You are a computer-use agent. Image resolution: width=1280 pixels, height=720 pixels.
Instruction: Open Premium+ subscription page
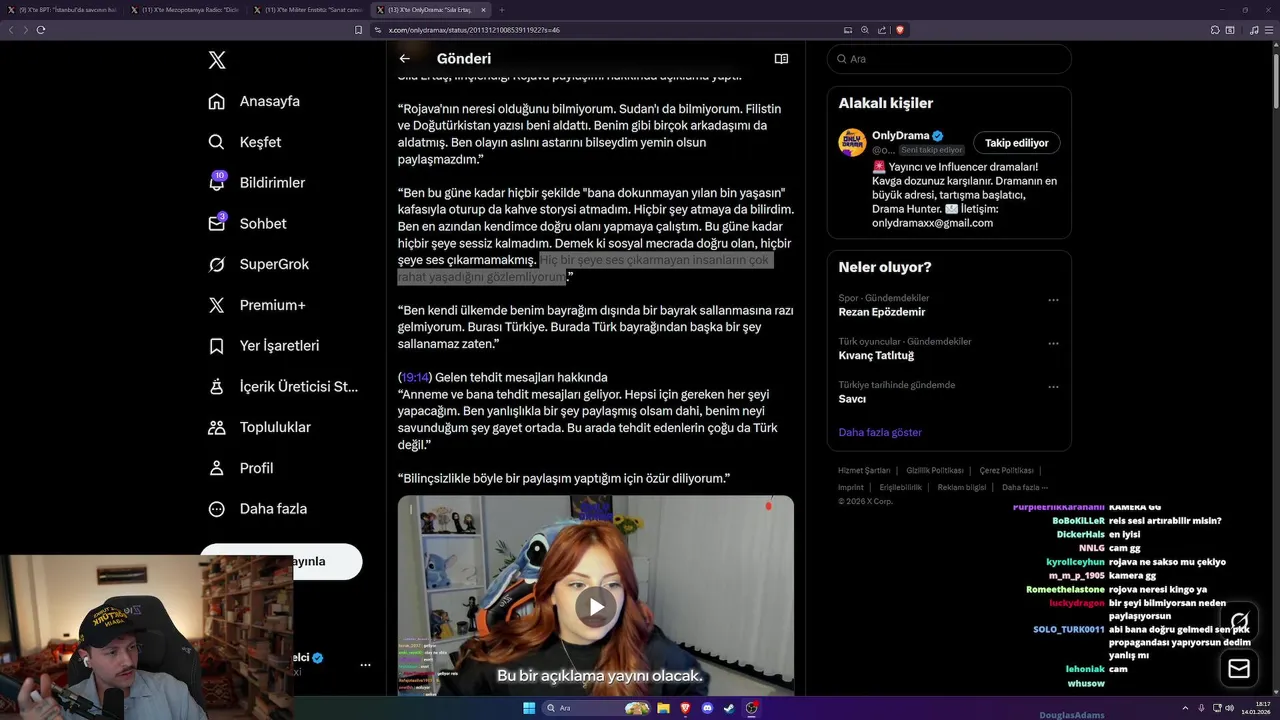pyautogui.click(x=256, y=305)
